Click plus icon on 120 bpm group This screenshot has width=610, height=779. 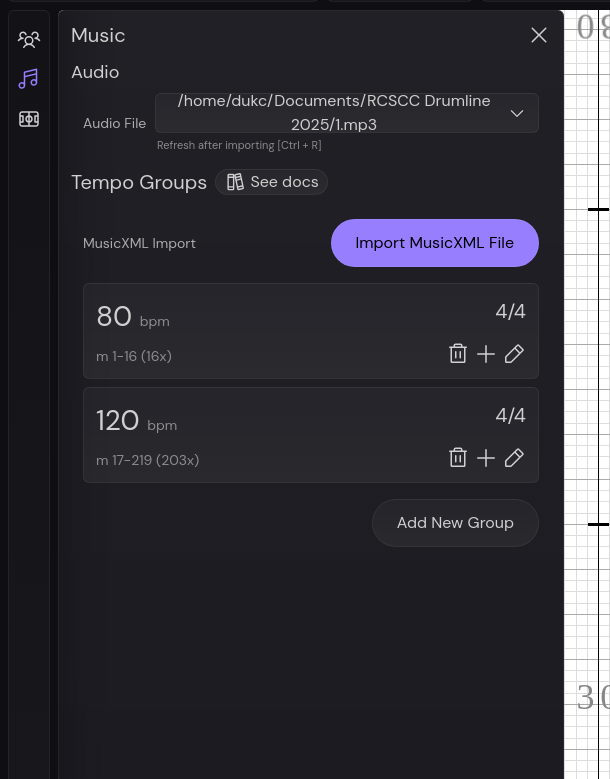(x=486, y=458)
